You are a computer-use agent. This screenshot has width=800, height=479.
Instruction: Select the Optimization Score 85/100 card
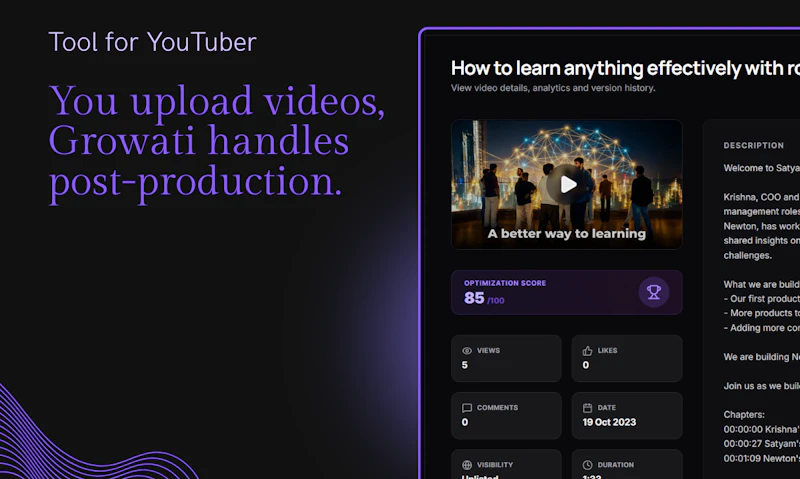(x=567, y=292)
